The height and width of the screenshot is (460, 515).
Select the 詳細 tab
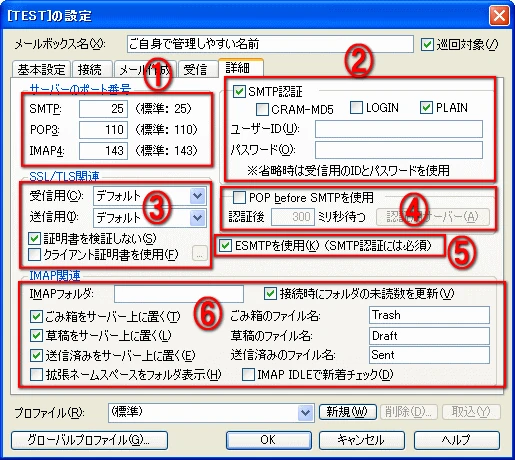241,68
